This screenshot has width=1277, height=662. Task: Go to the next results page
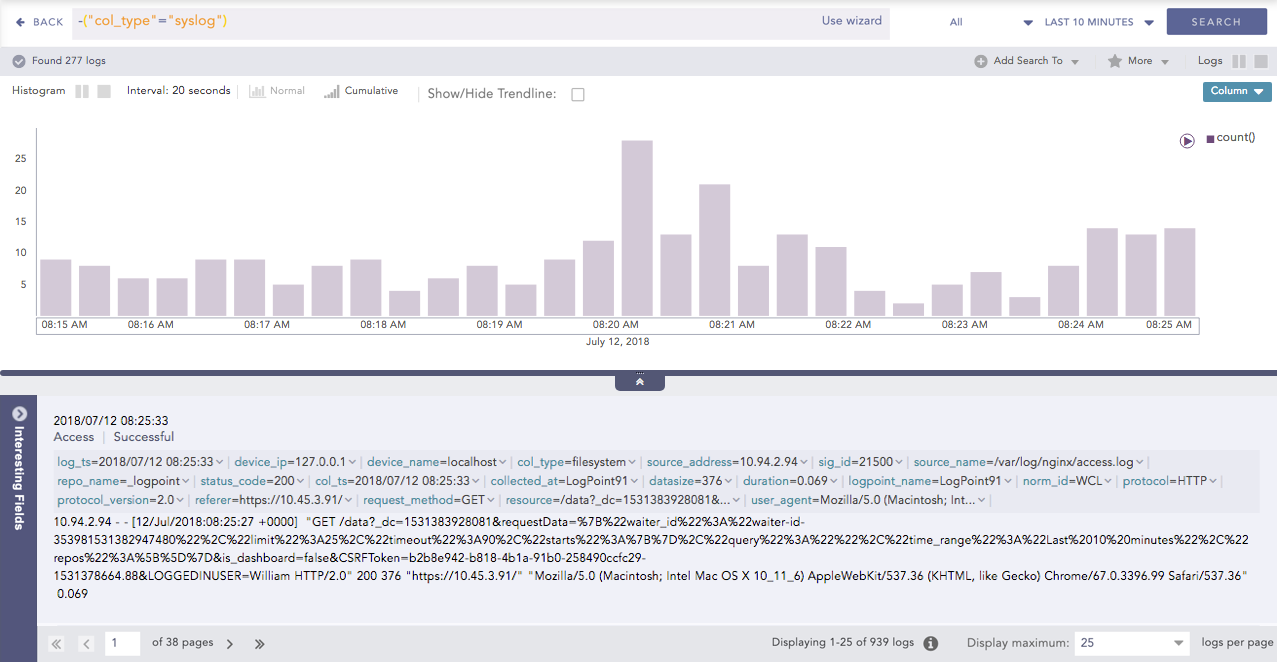click(x=230, y=644)
